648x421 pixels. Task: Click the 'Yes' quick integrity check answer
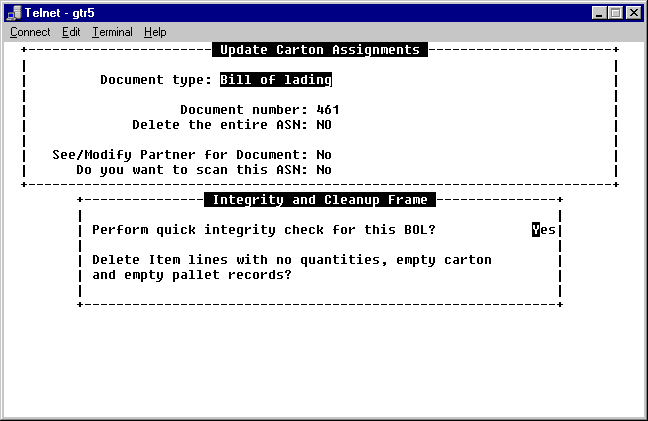pos(544,230)
